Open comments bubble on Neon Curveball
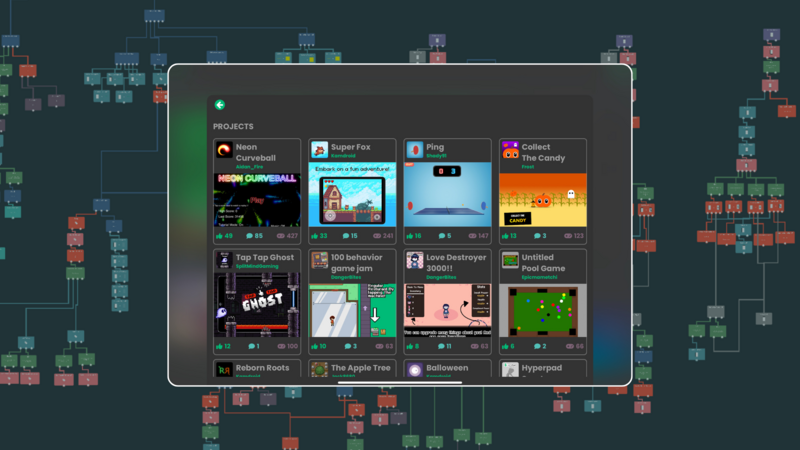 pos(249,236)
